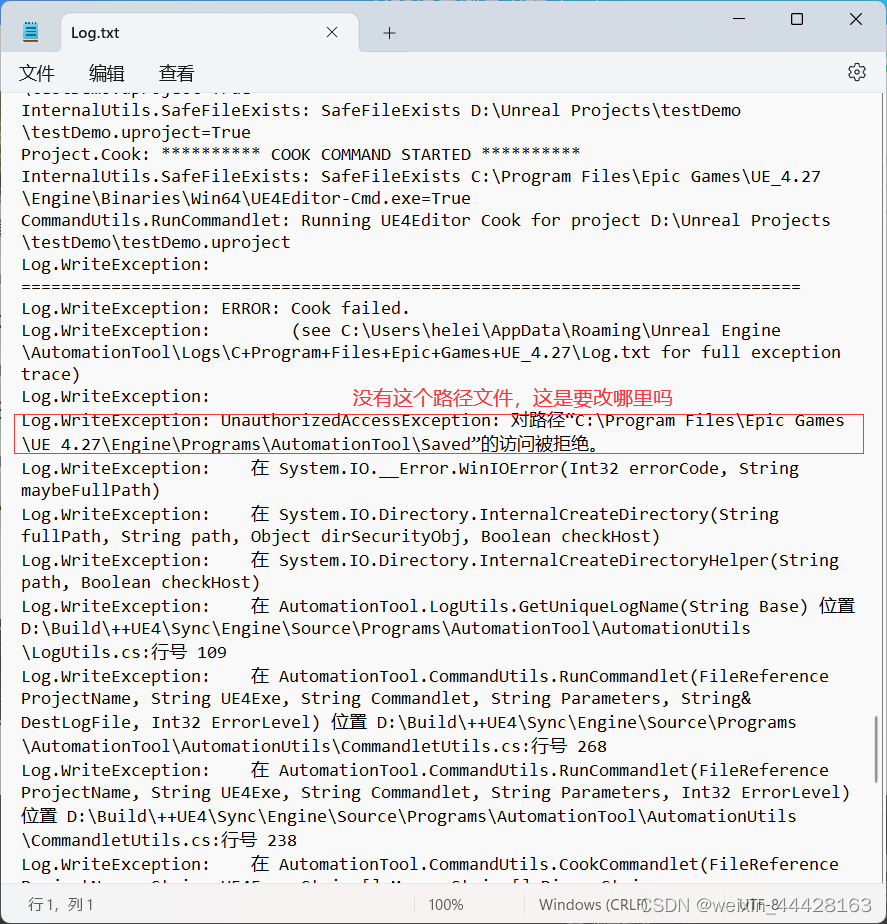Screen dimensions: 887x924
Task: Close the Log.txt tab
Action: tap(332, 32)
